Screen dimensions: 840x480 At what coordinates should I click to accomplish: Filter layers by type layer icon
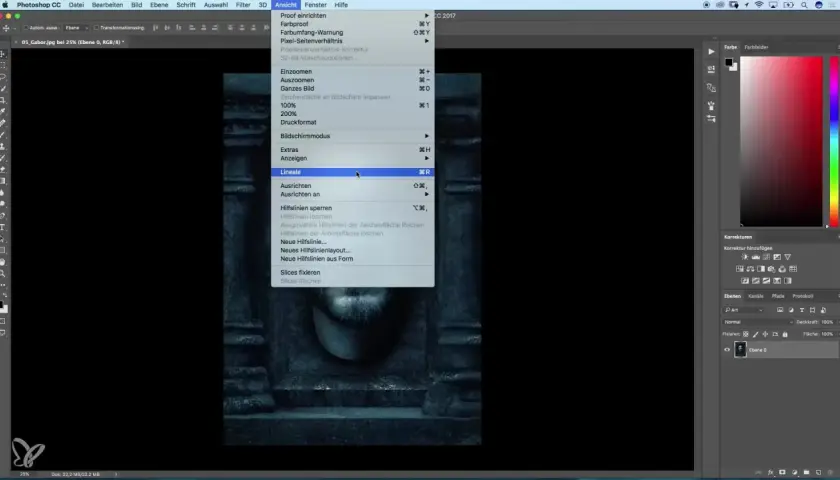point(802,310)
